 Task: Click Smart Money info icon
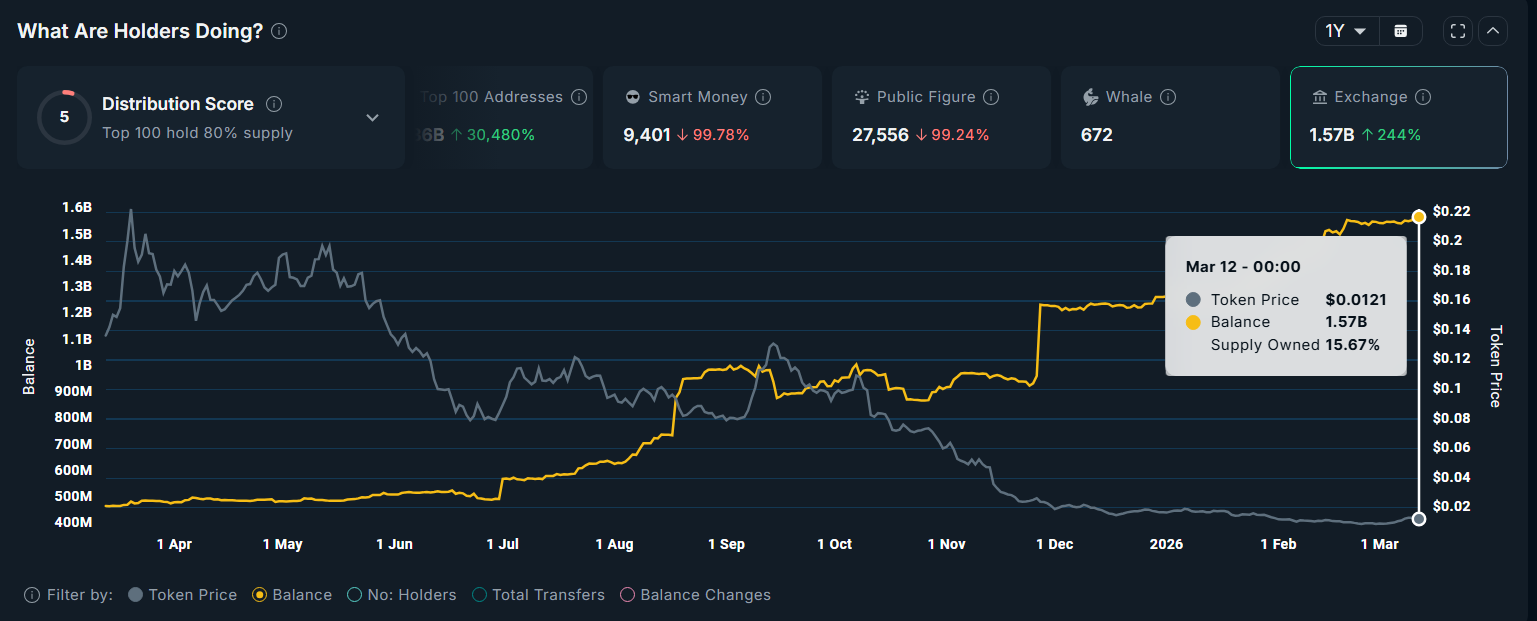[763, 97]
